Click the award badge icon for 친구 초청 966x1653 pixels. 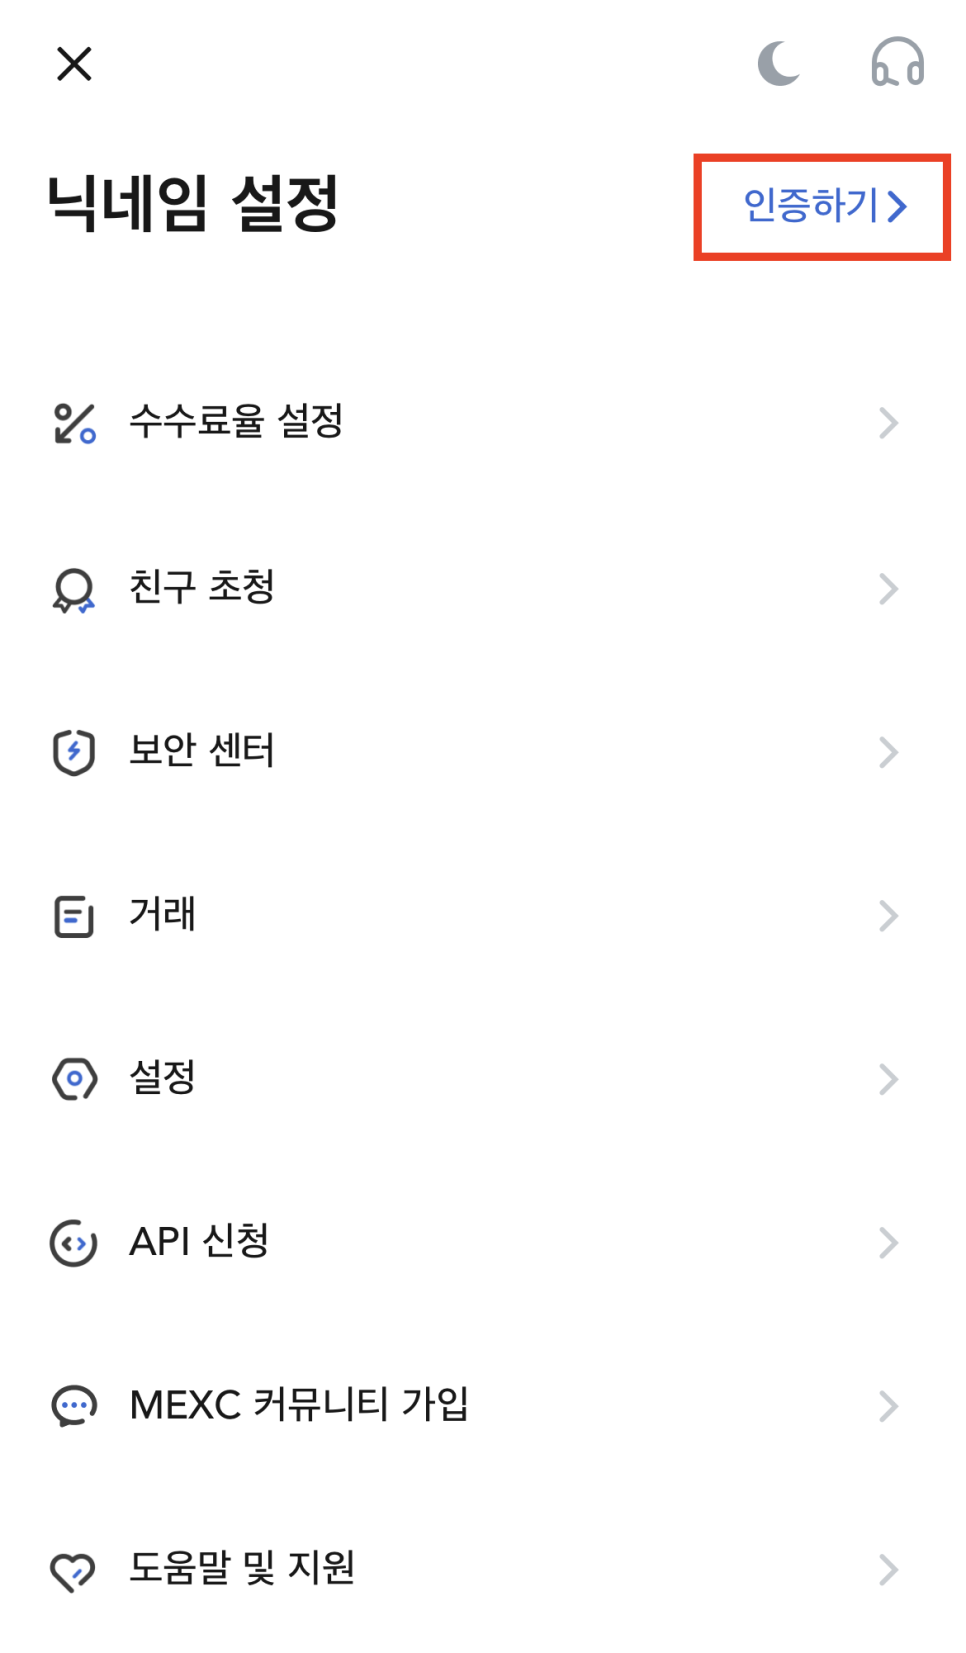tap(74, 590)
